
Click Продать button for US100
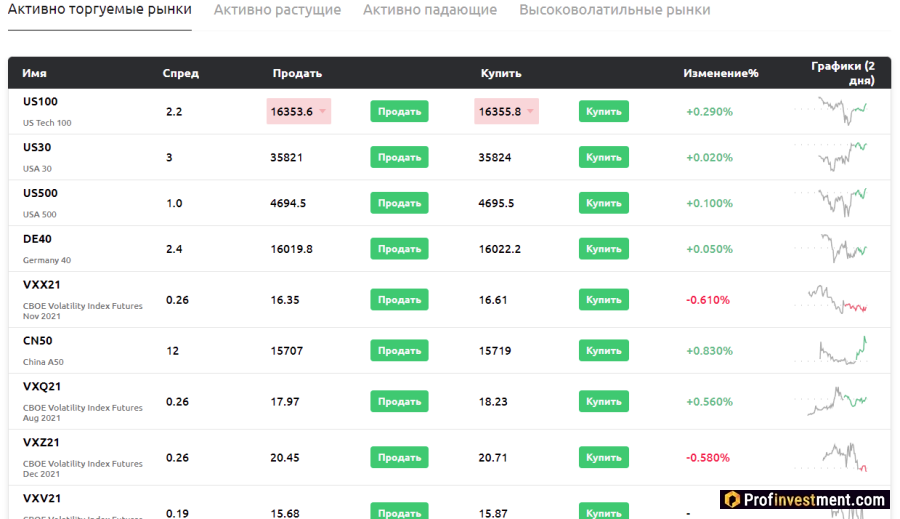[x=399, y=111]
